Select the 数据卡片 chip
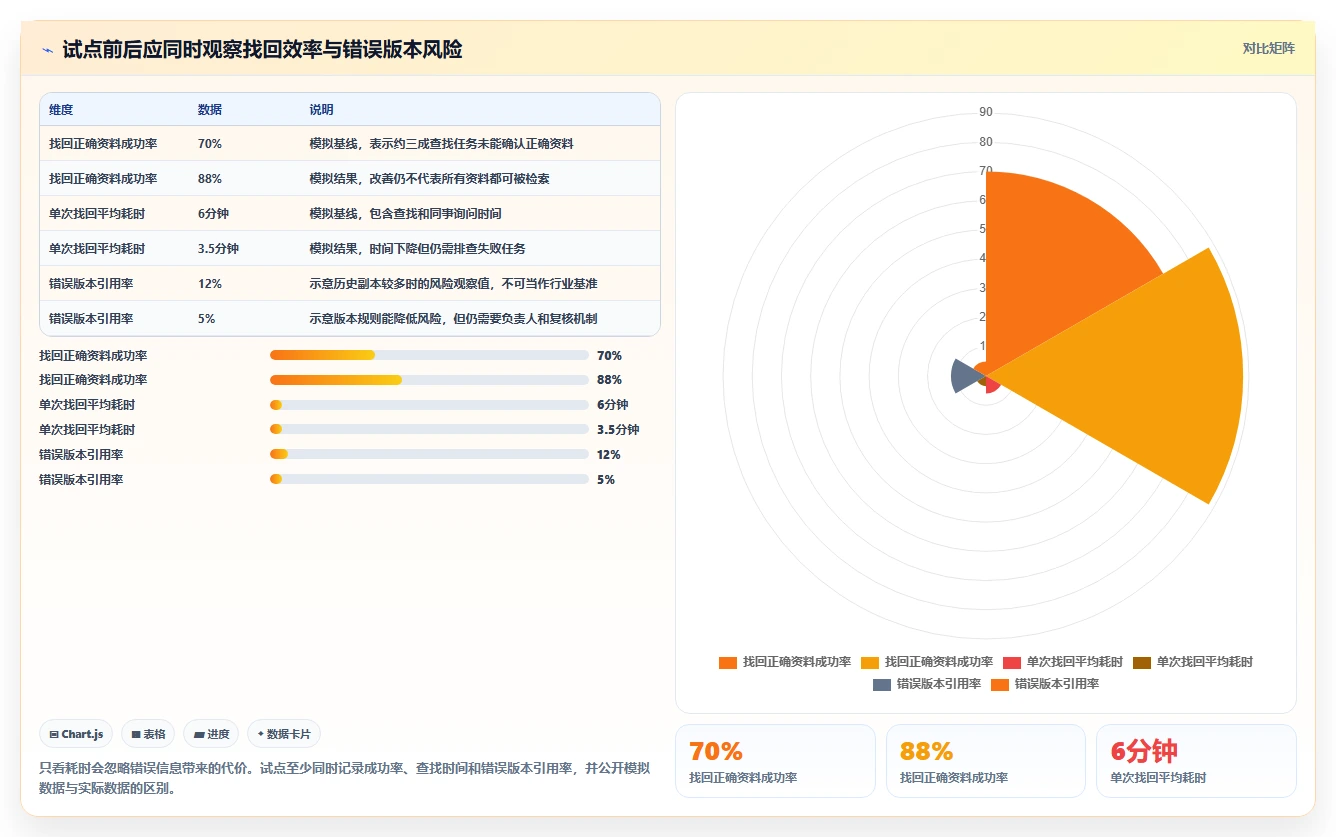This screenshot has width=1336, height=837. pyautogui.click(x=284, y=734)
